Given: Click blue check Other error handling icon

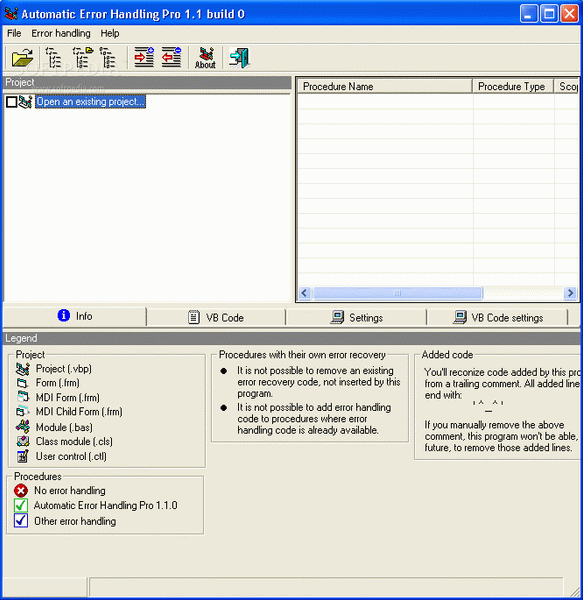Looking at the screenshot, I should tap(21, 521).
